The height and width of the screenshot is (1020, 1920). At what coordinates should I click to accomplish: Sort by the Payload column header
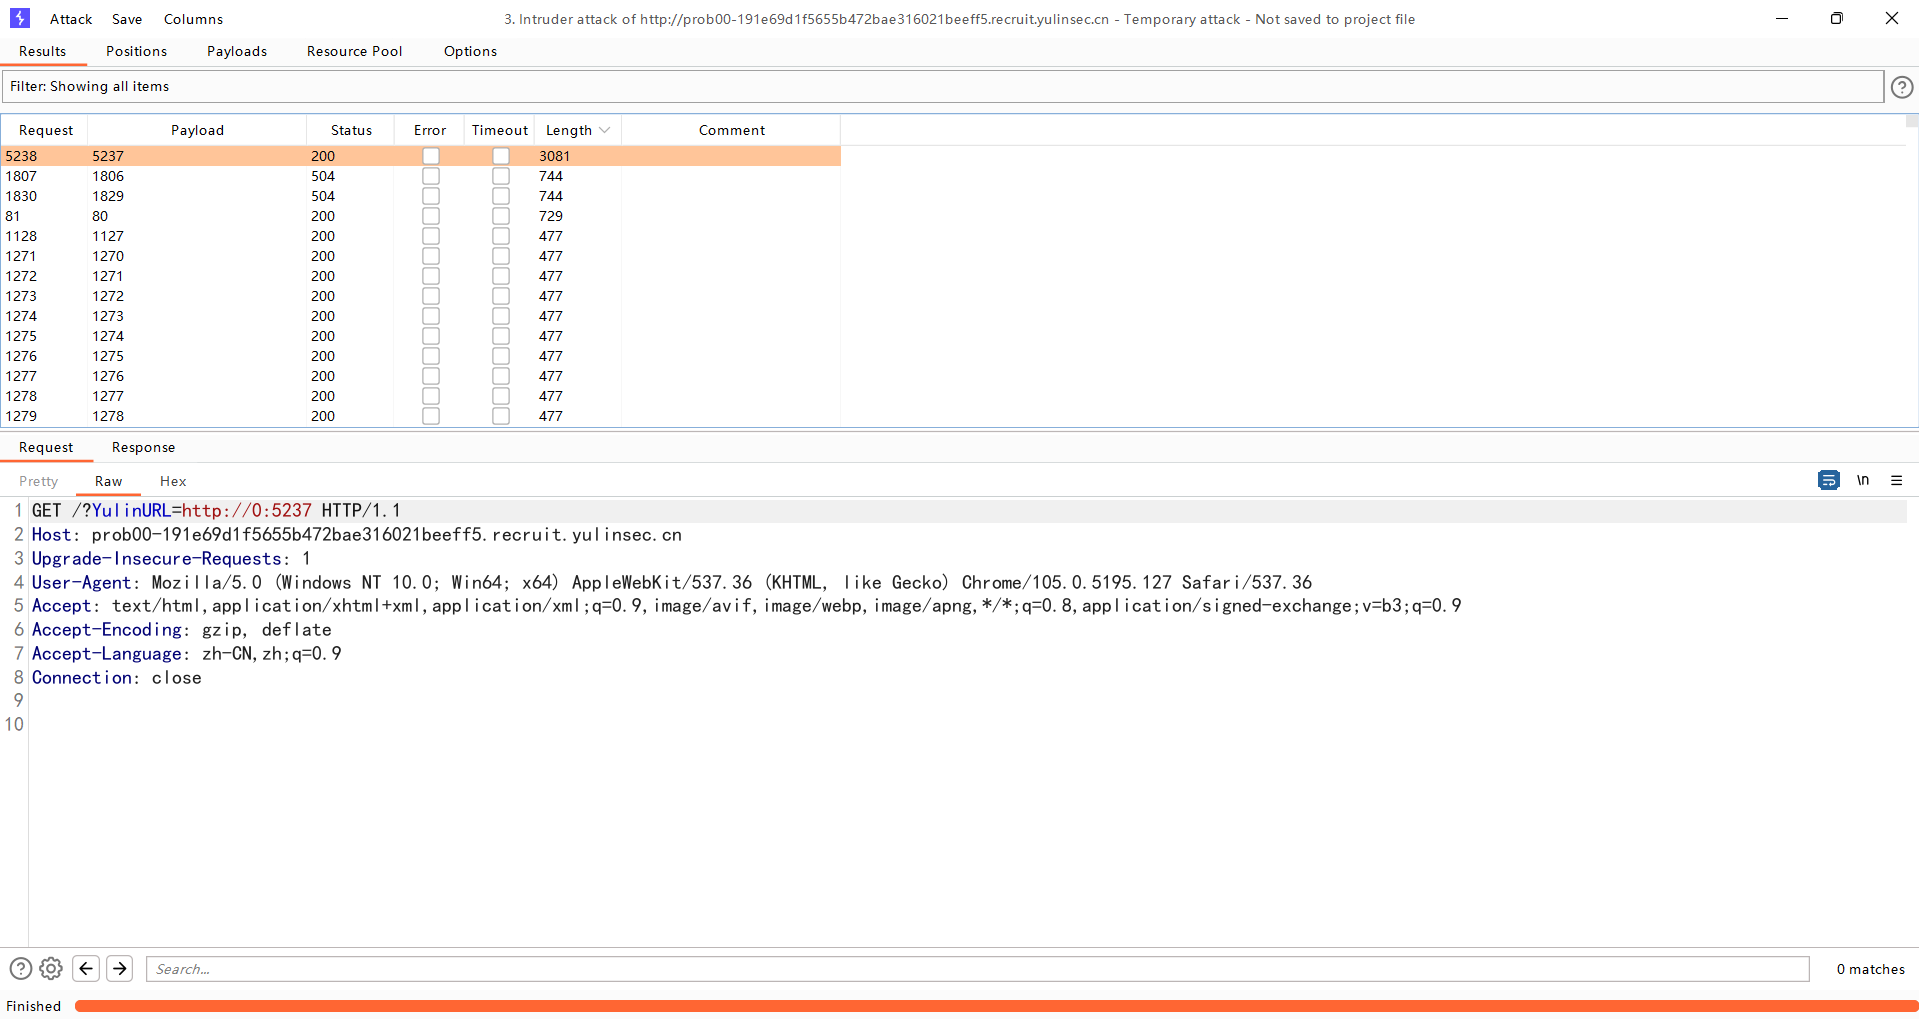pyautogui.click(x=197, y=130)
